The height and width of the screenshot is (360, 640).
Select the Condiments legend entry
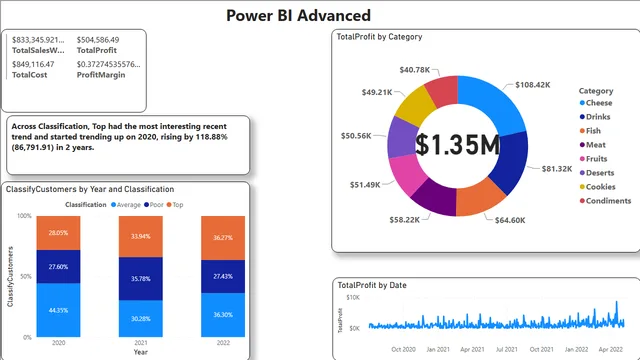[x=605, y=201]
